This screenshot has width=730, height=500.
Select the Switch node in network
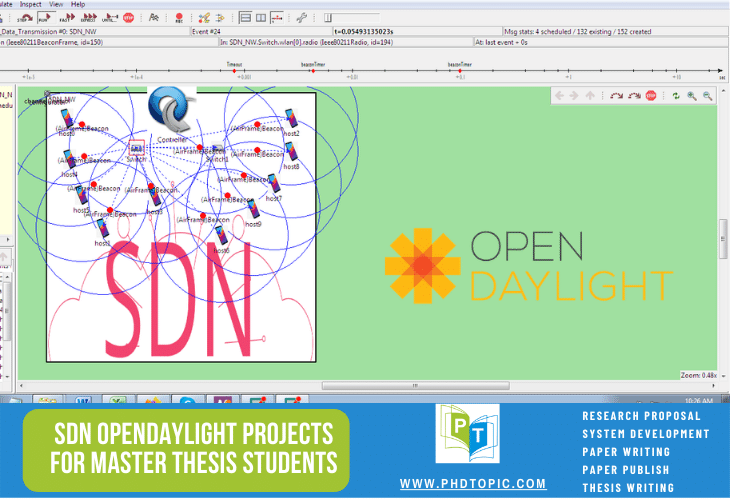point(136,148)
